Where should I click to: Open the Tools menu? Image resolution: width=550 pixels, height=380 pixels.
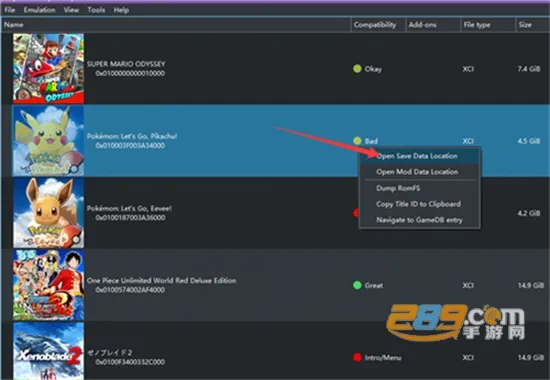[96, 10]
